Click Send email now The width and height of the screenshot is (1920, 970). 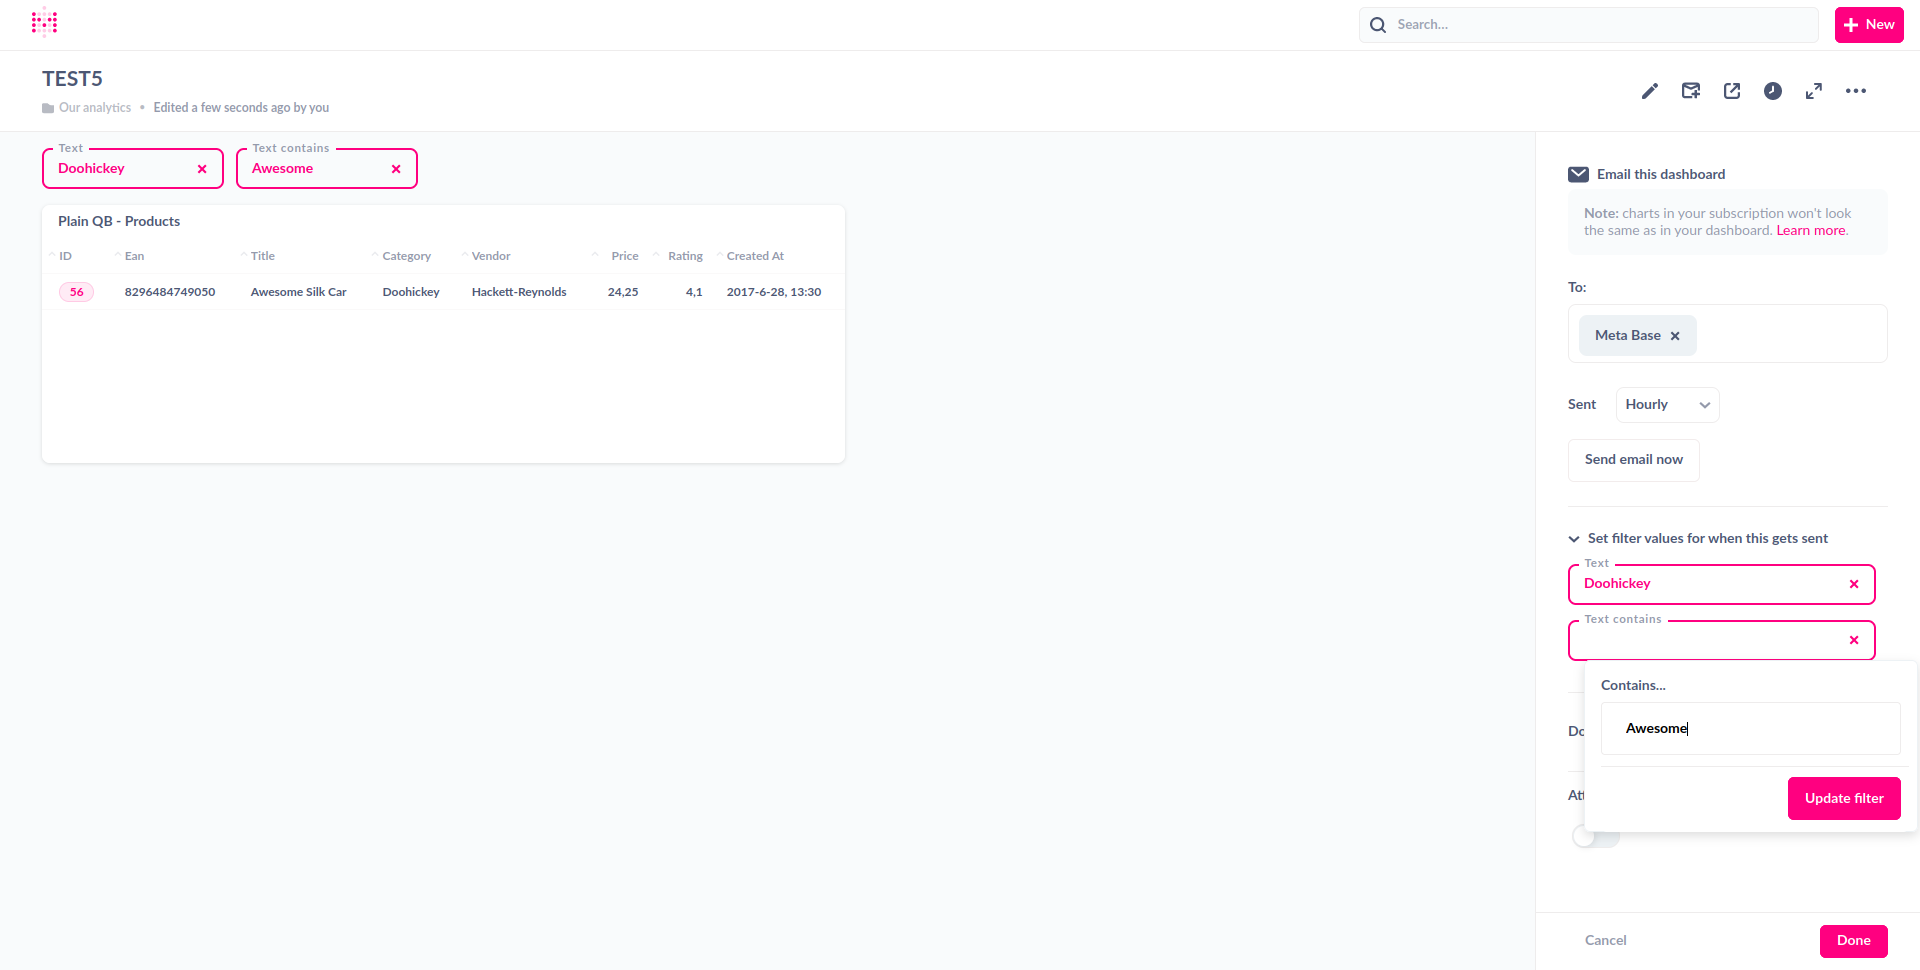(x=1634, y=460)
